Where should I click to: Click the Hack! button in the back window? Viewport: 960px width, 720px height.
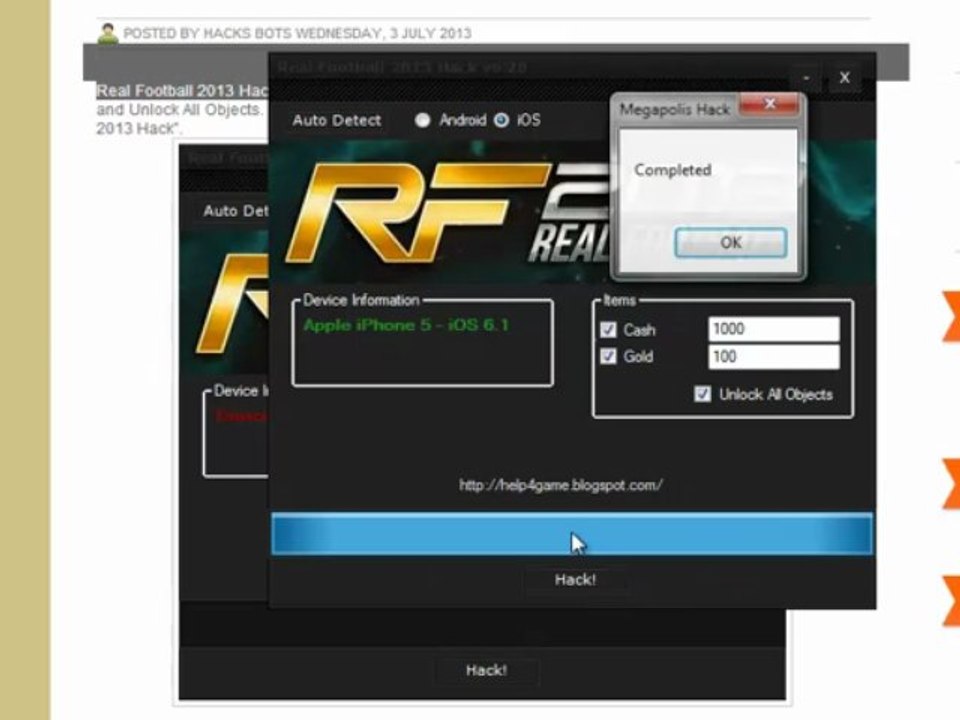(x=486, y=670)
